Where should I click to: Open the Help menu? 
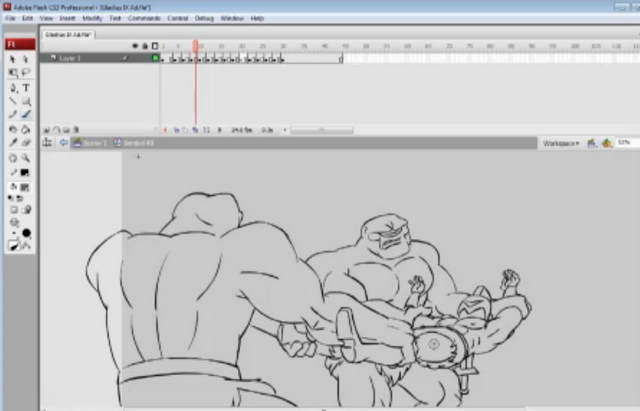click(257, 18)
